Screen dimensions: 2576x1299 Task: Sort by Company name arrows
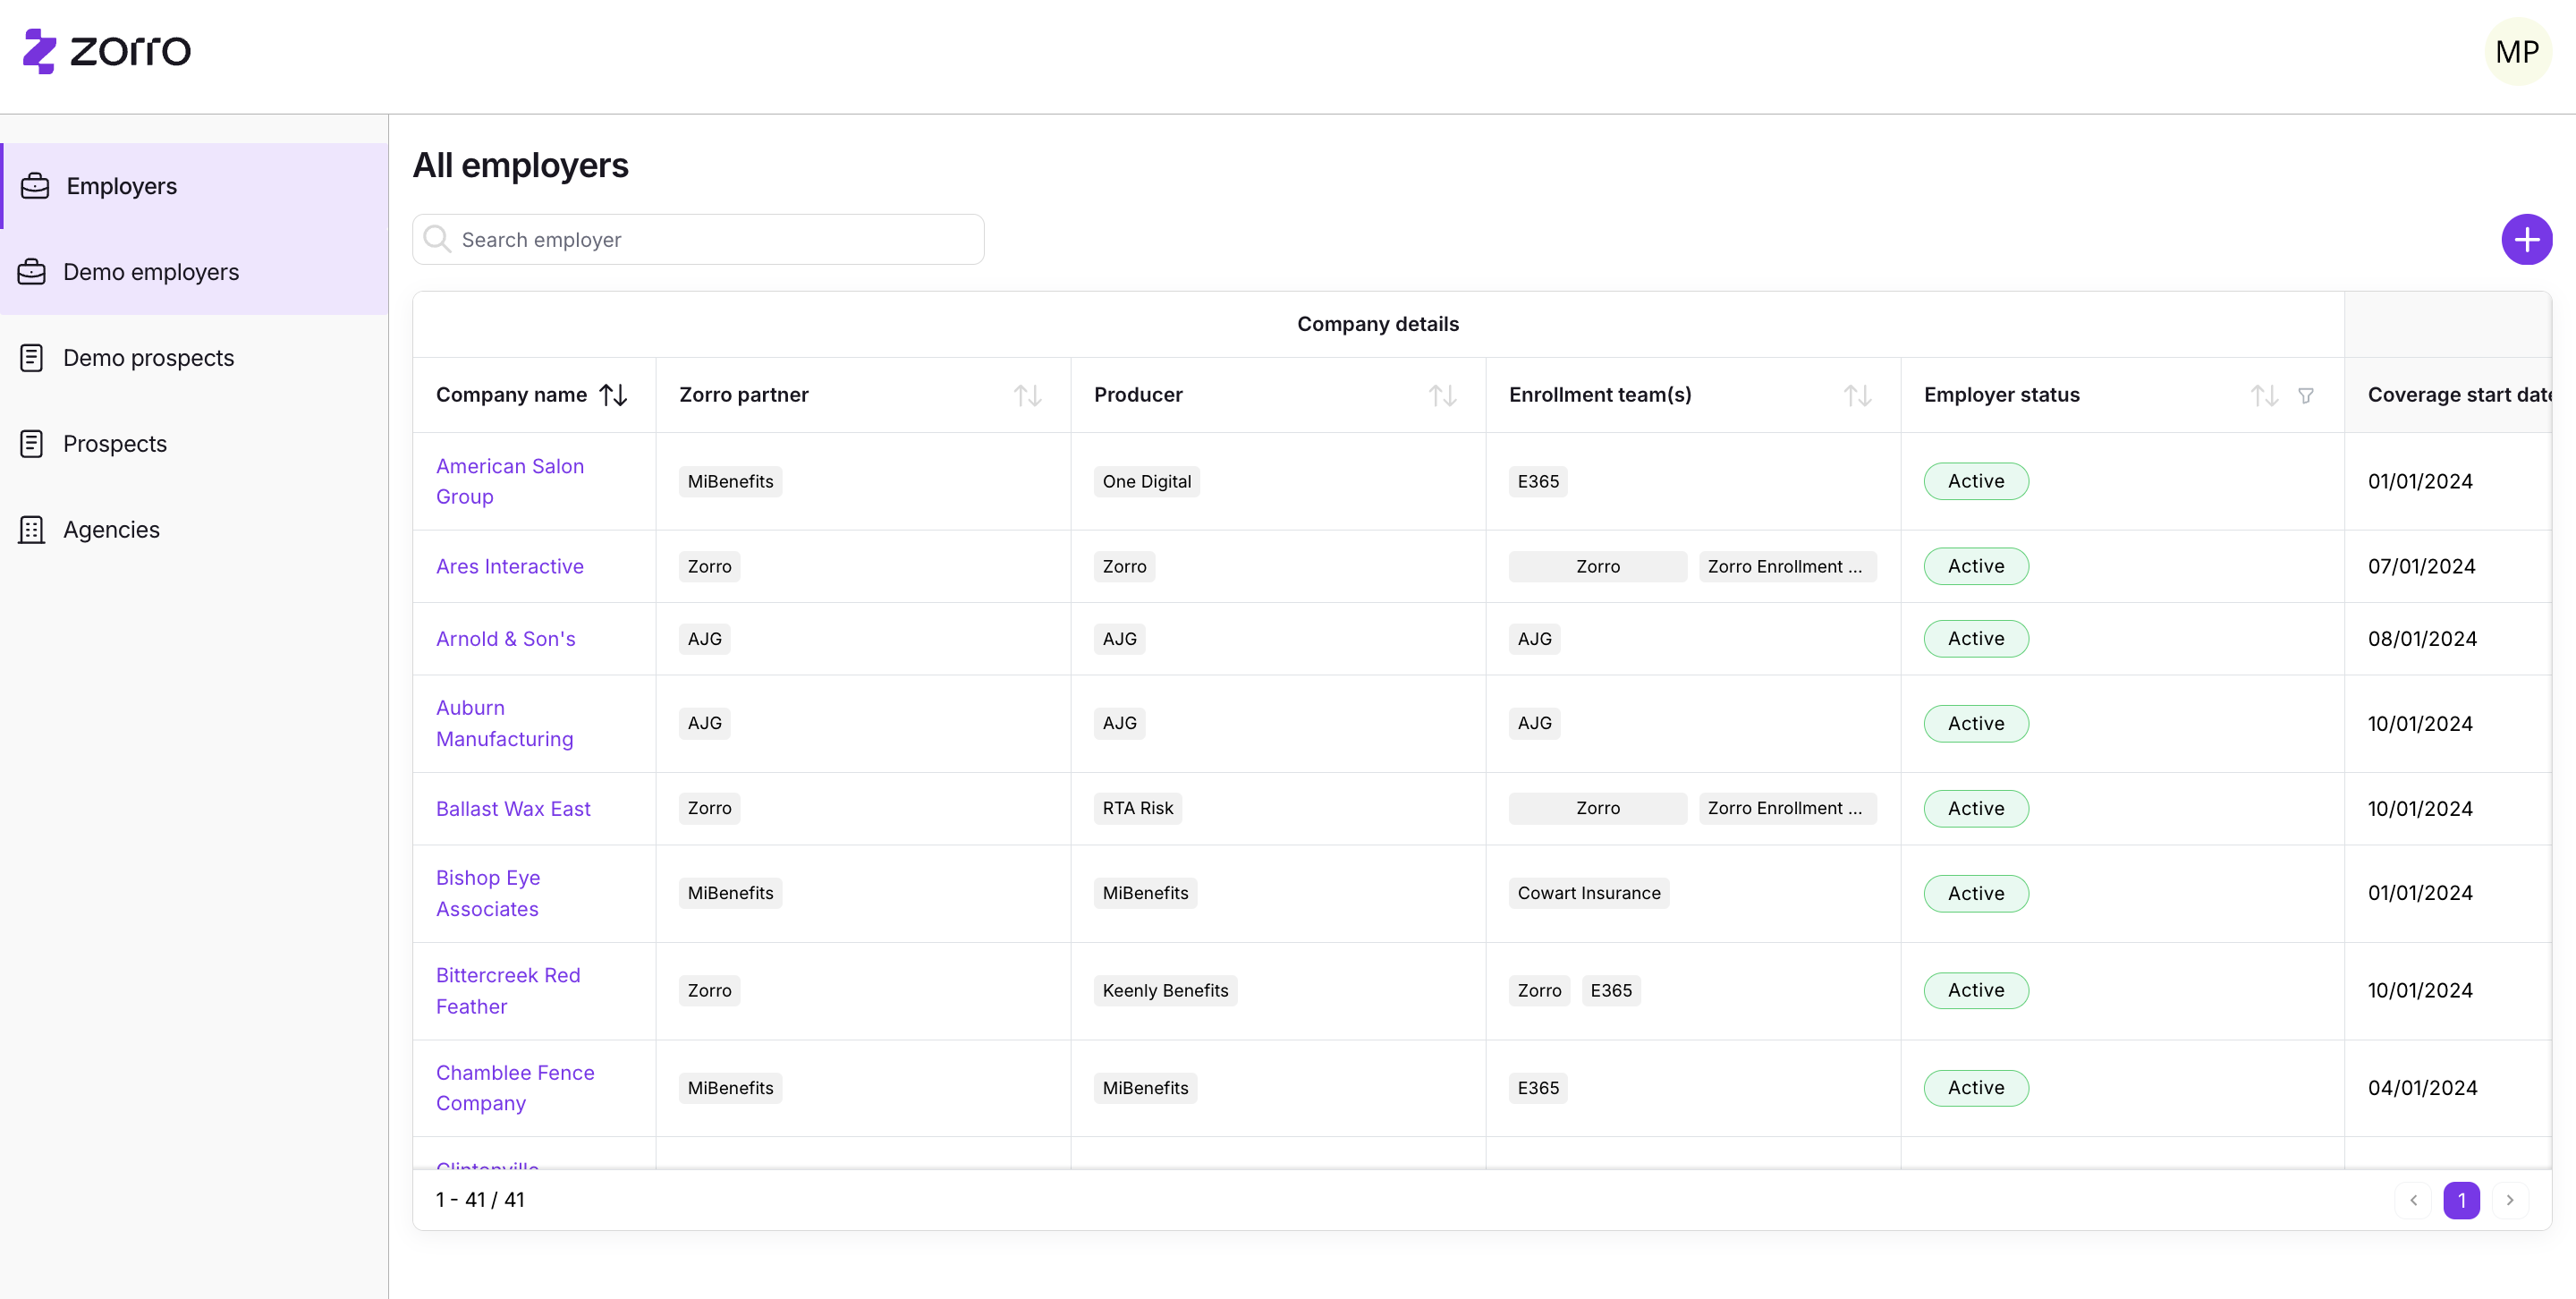point(614,395)
